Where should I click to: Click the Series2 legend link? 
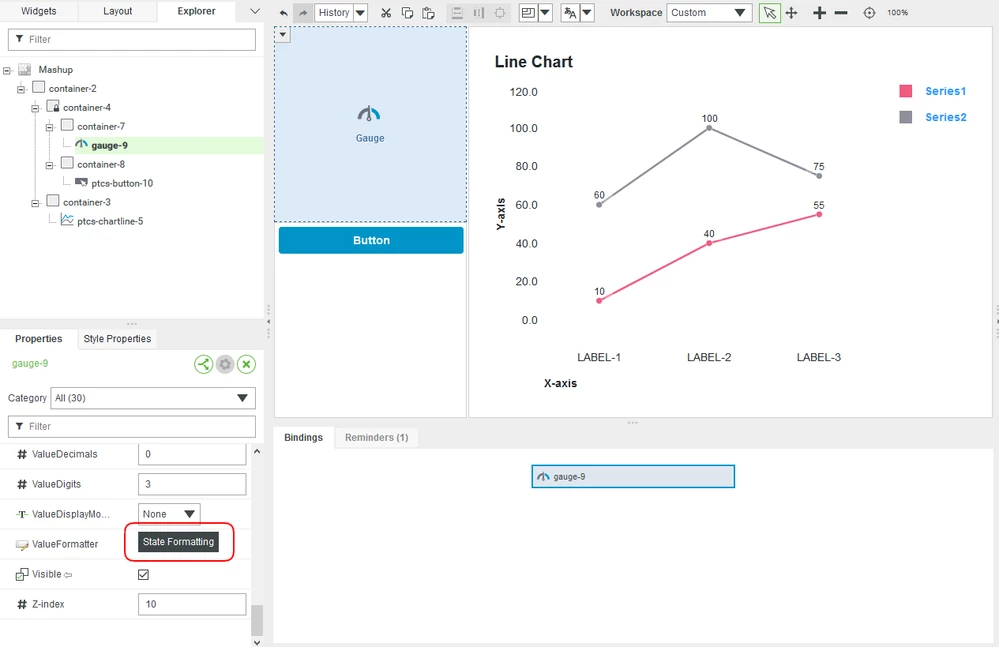pos(945,117)
